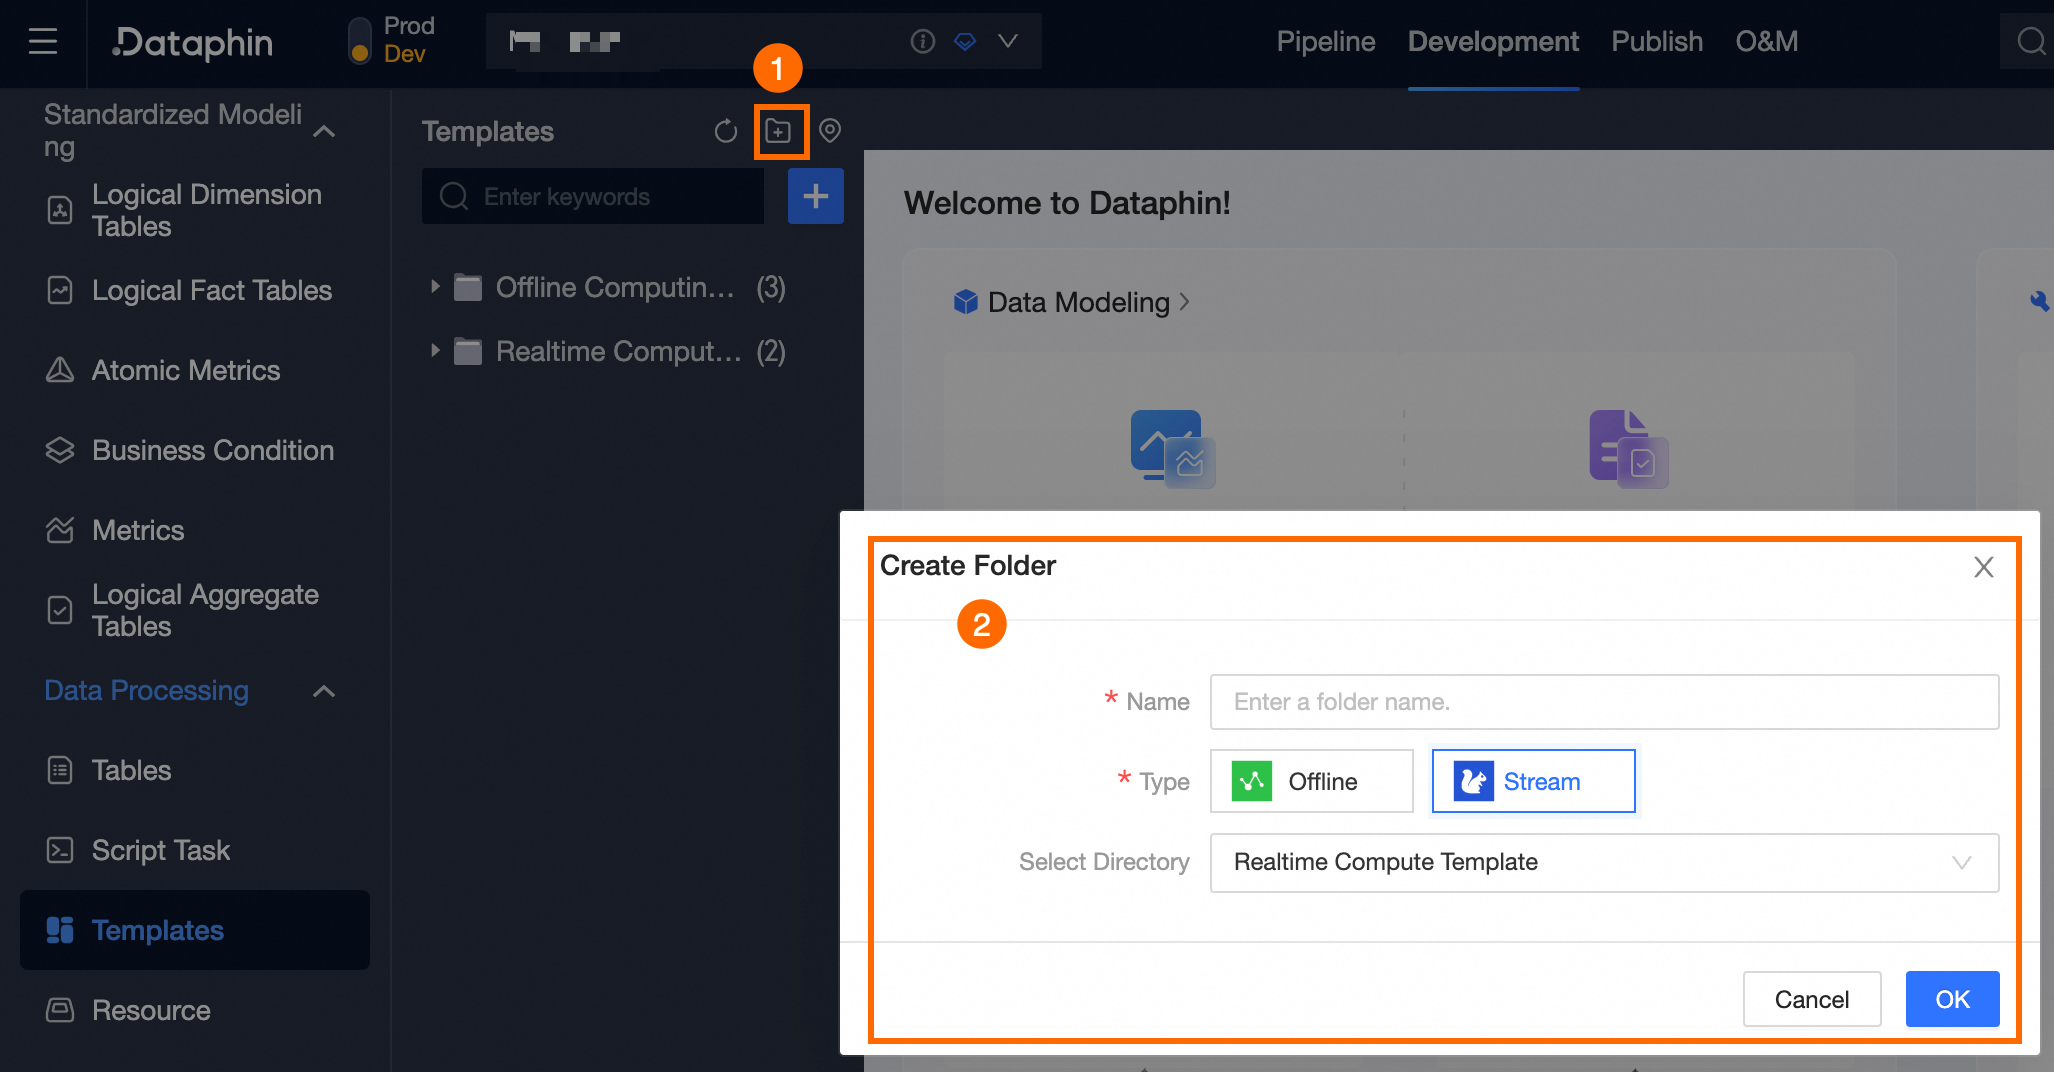The height and width of the screenshot is (1072, 2054).
Task: Close the Create Folder dialog
Action: click(x=1984, y=567)
